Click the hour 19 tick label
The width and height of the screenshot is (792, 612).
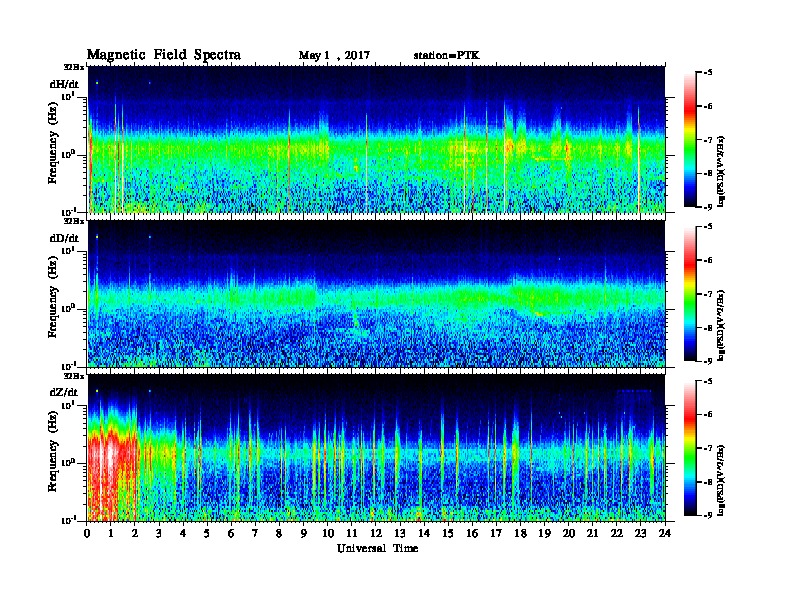tap(545, 533)
